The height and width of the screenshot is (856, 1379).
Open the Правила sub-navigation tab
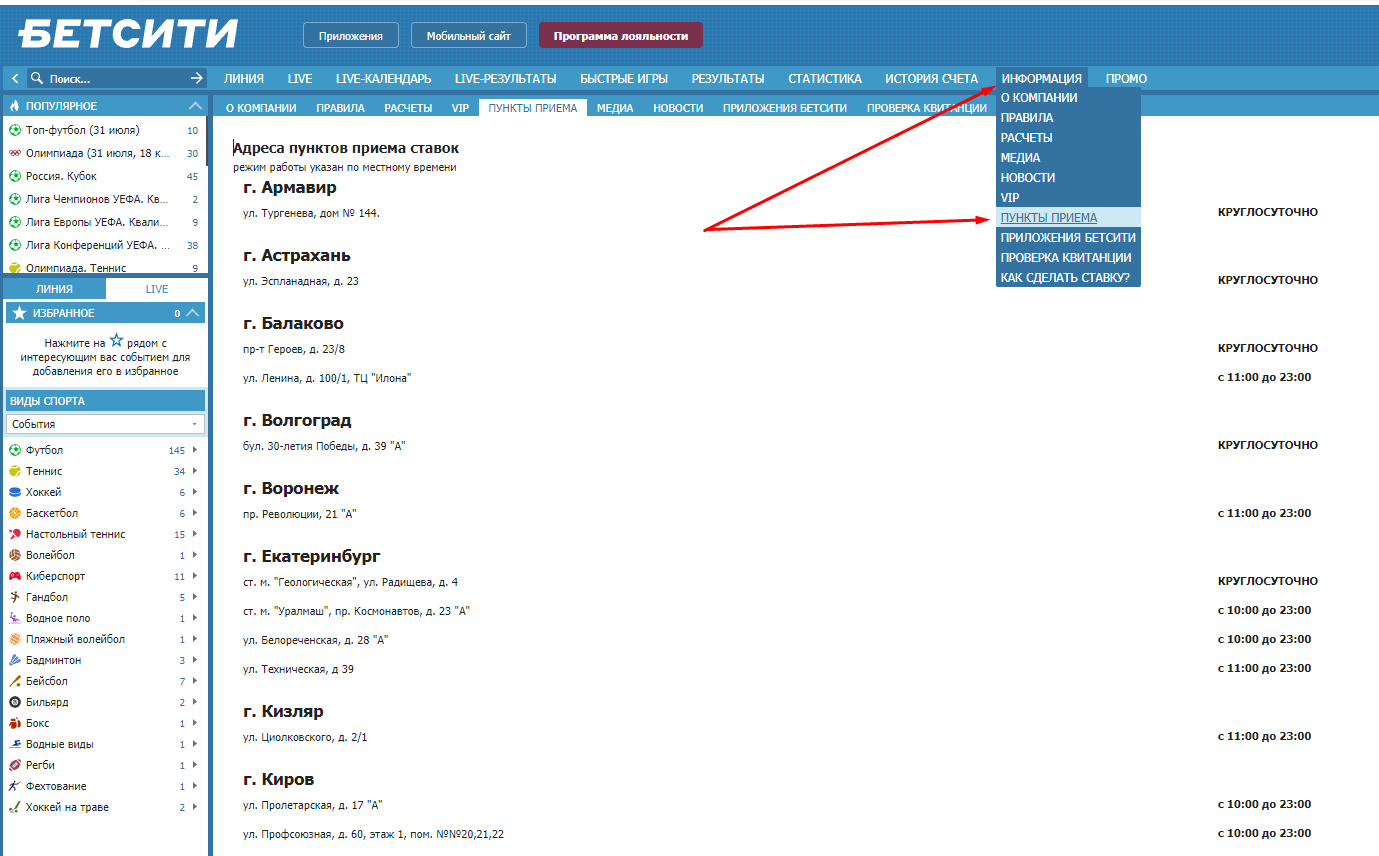coord(340,108)
